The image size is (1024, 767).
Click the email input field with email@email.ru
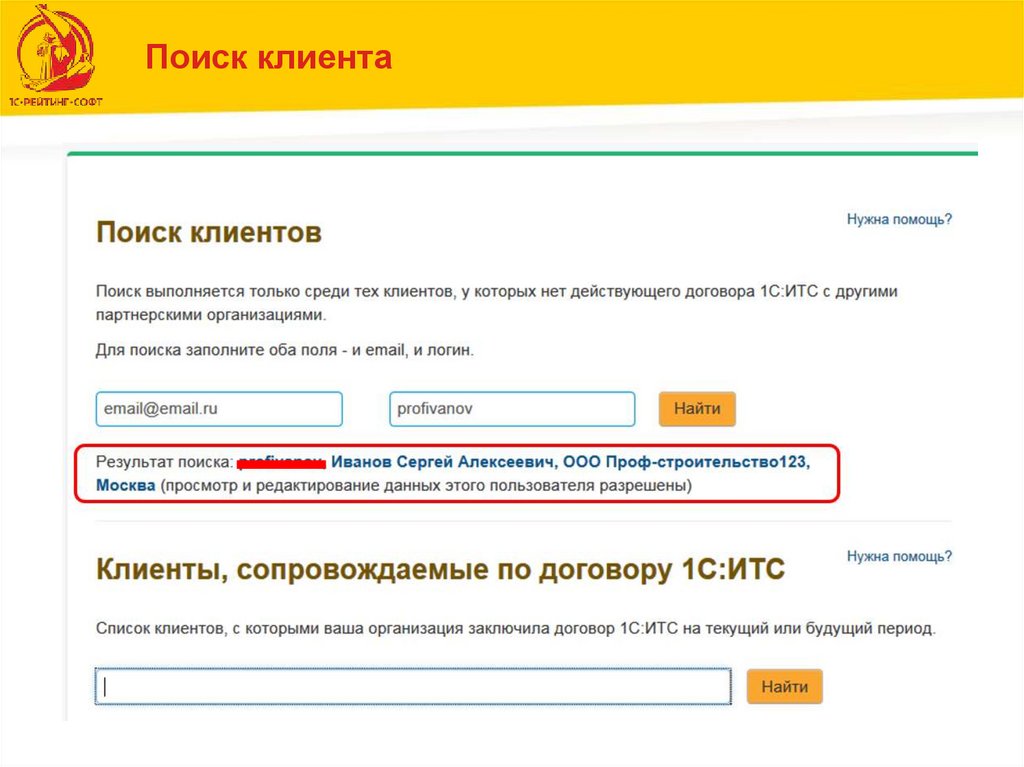coord(219,409)
